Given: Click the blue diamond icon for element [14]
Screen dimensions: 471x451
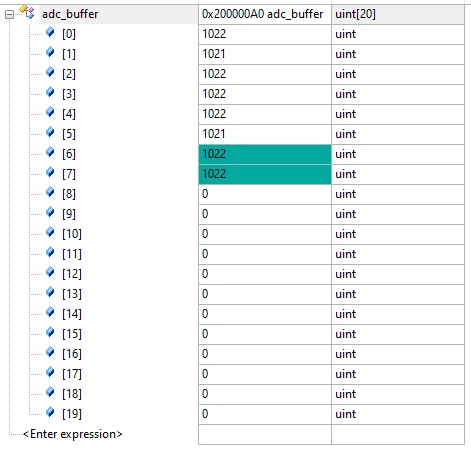Looking at the screenshot, I should coord(50,312).
